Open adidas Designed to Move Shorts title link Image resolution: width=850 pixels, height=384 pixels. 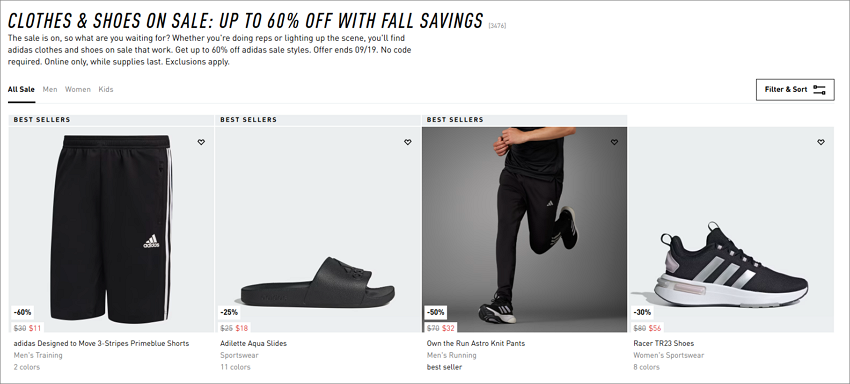[101, 343]
